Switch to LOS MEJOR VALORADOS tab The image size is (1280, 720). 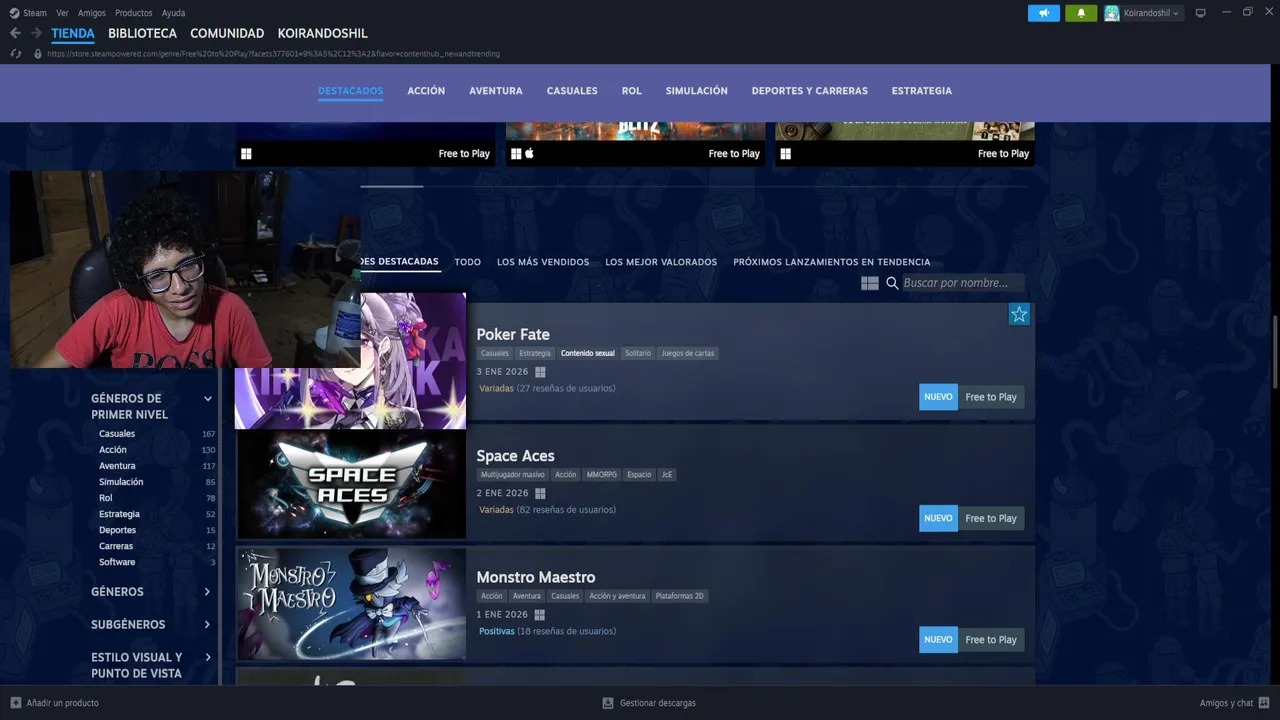661,262
